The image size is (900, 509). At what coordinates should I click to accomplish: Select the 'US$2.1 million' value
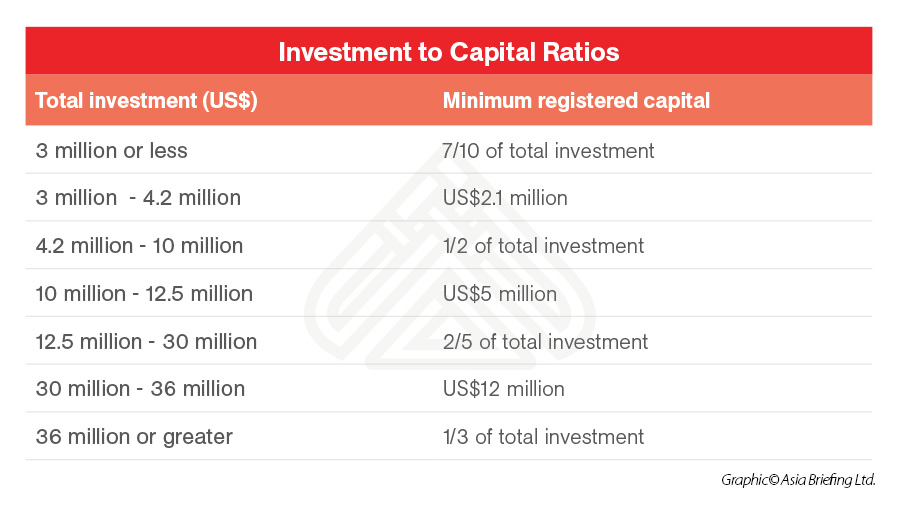pos(505,198)
